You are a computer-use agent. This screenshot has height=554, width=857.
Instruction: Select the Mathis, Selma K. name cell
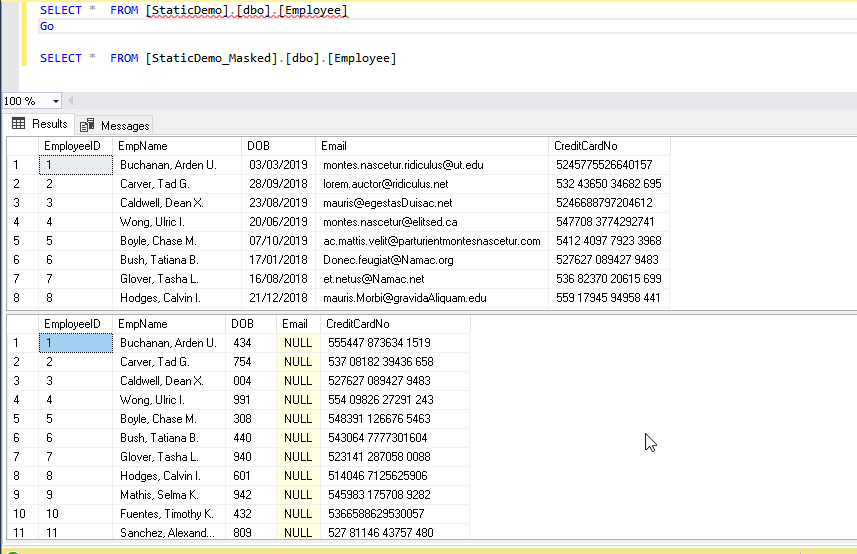tap(160, 495)
